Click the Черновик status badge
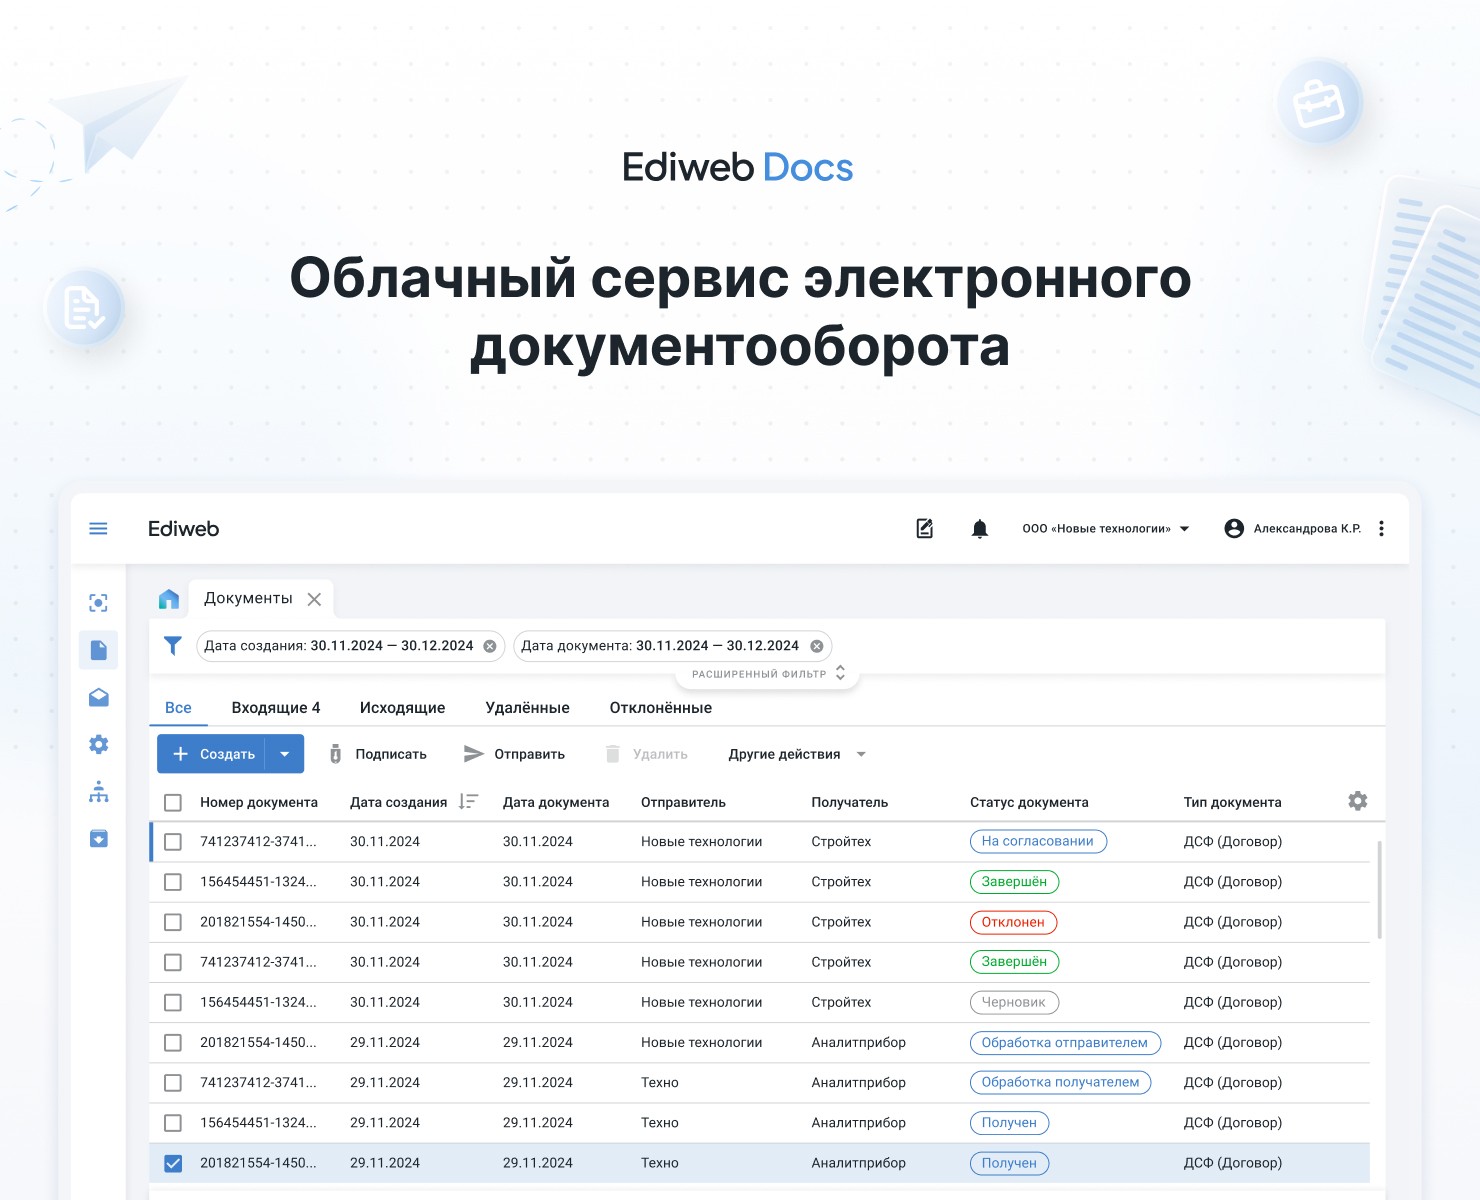Image resolution: width=1480 pixels, height=1200 pixels. click(1014, 1002)
